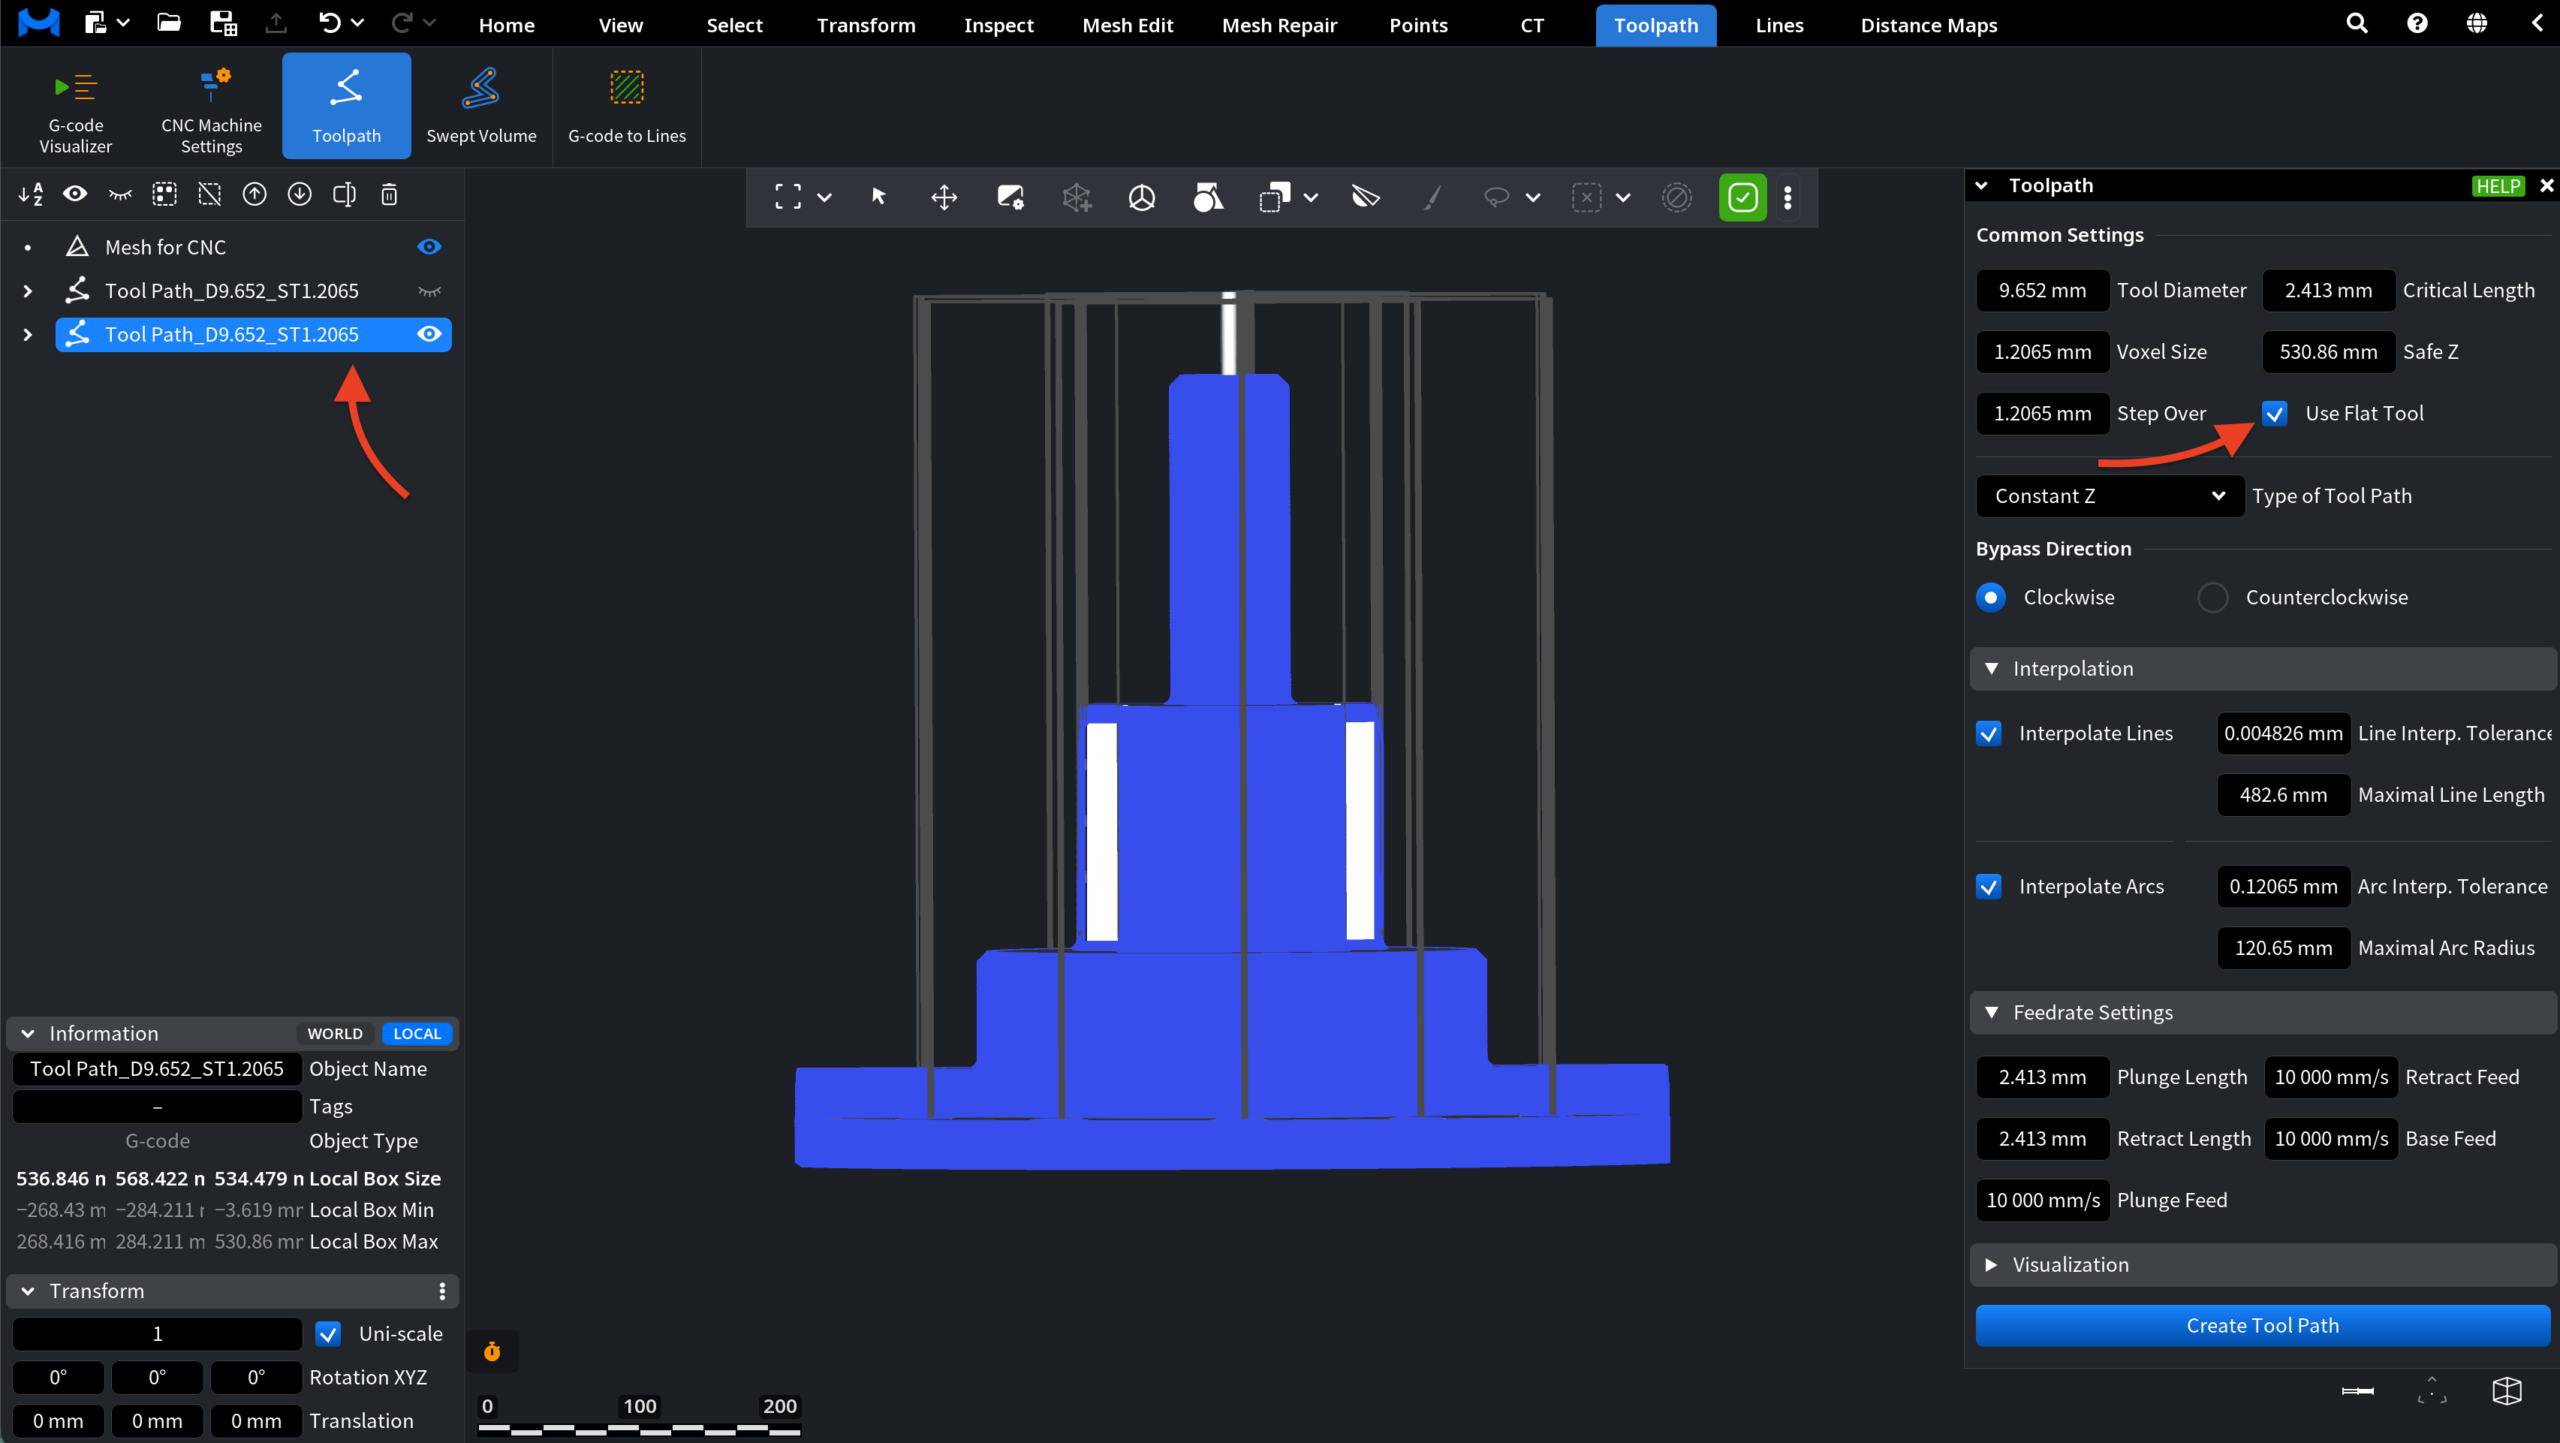Click the trash delete icon in scene panel
This screenshot has width=2560, height=1443.
point(390,194)
